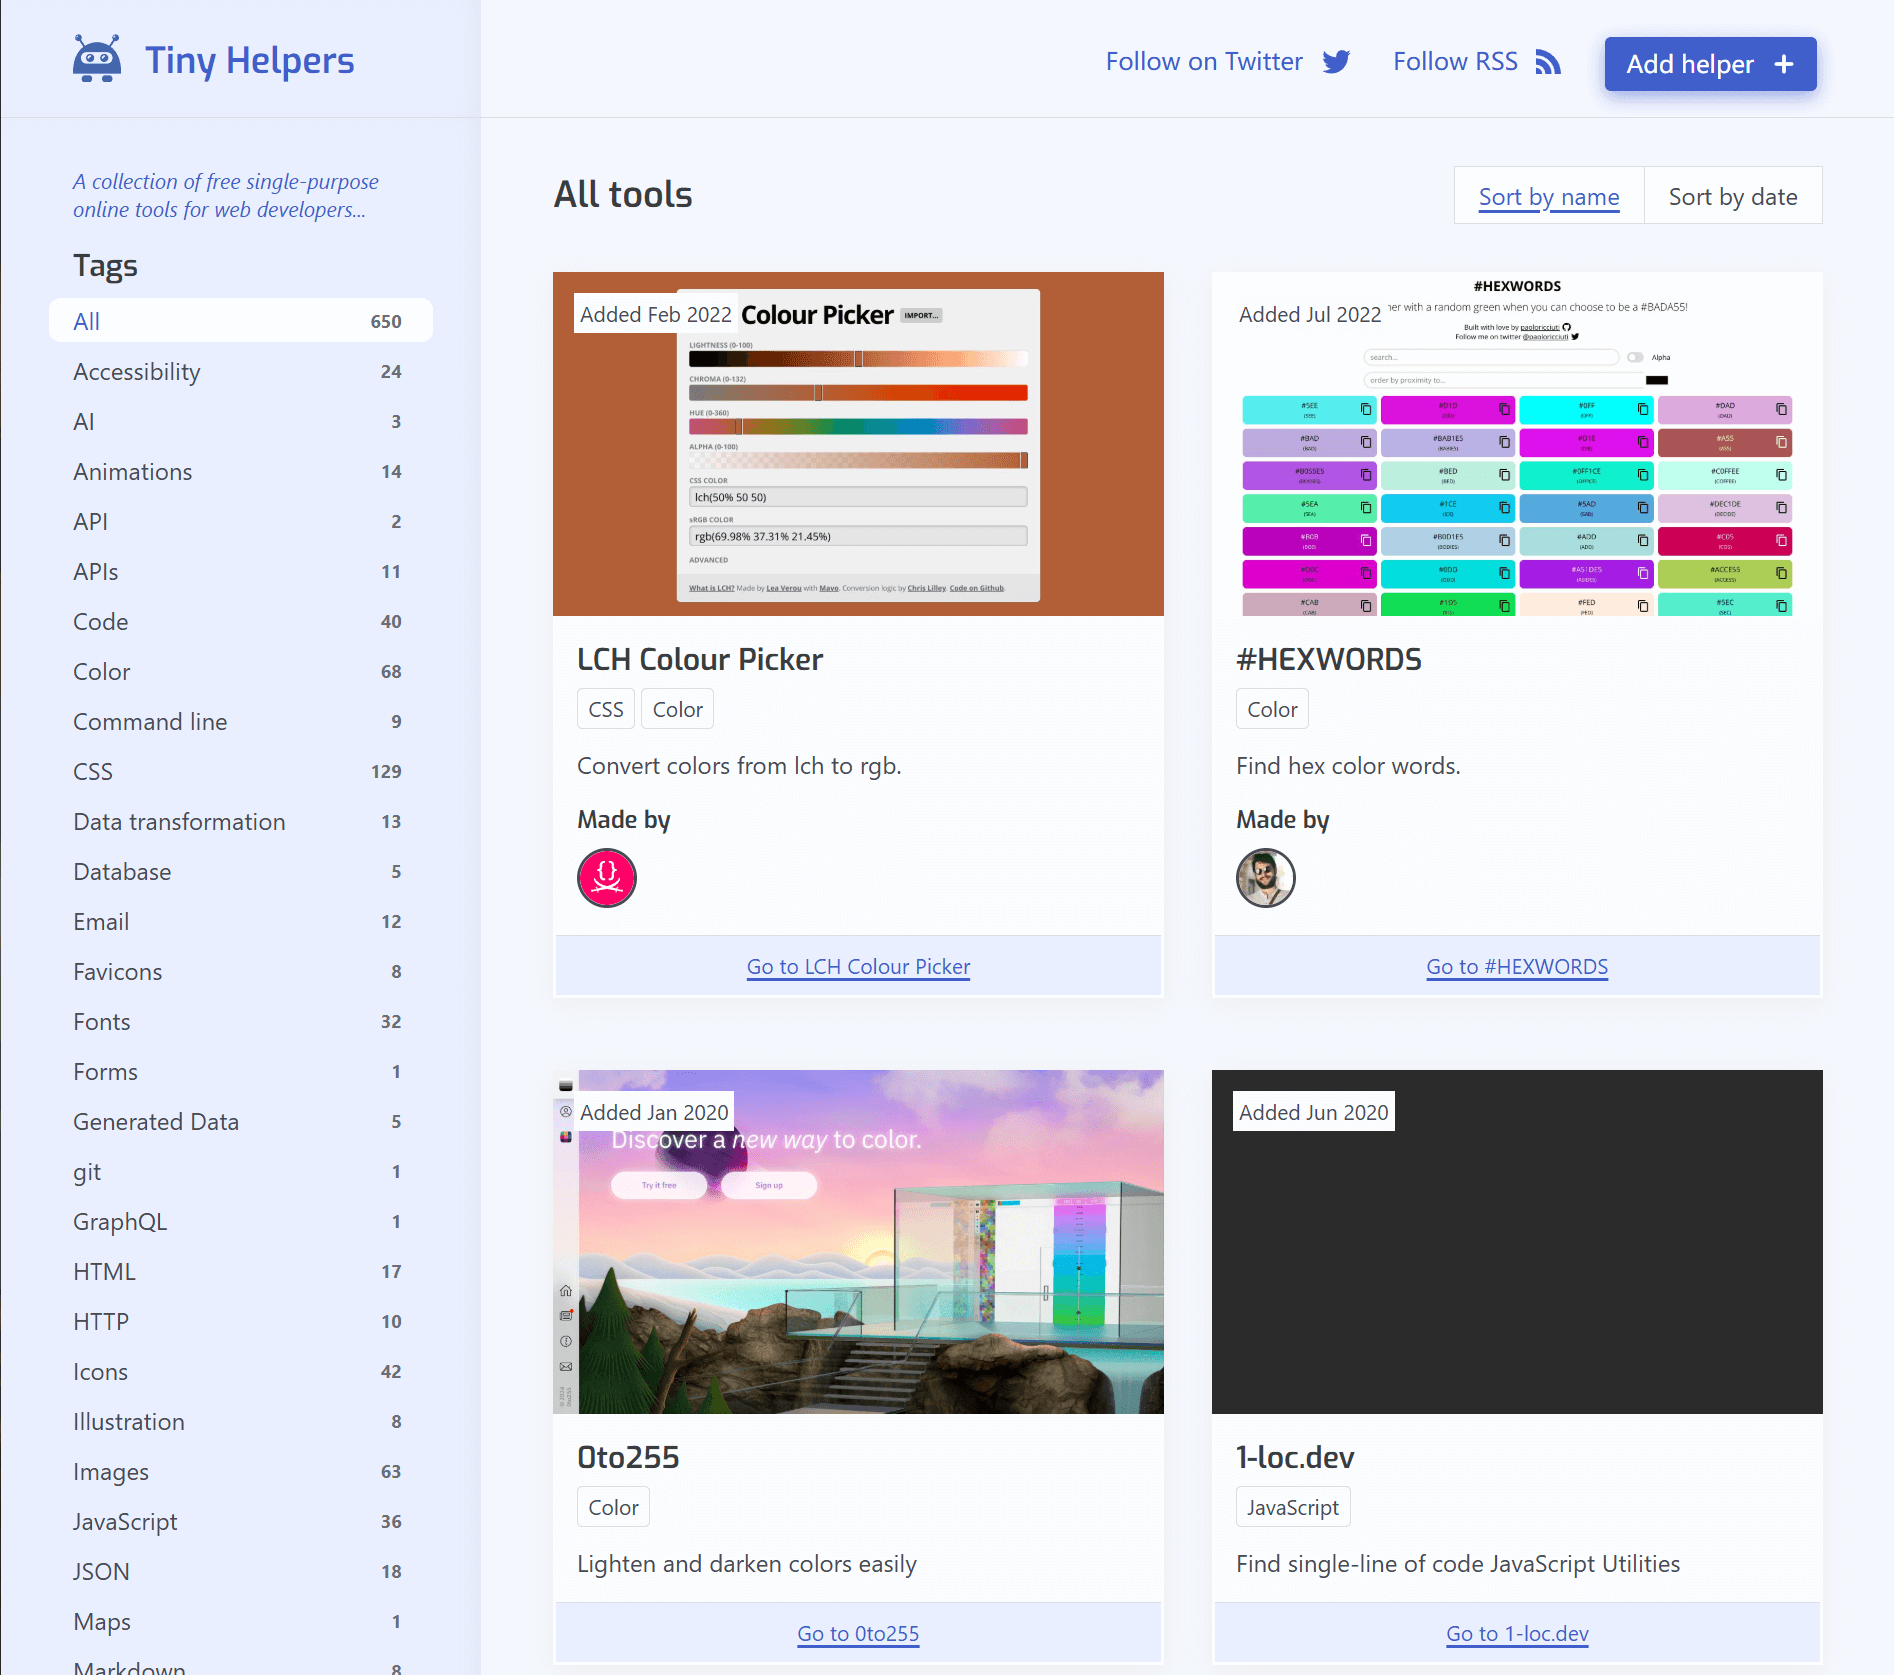This screenshot has height=1675, width=1894.
Task: Filter by the HTML tag
Action: click(241, 1271)
